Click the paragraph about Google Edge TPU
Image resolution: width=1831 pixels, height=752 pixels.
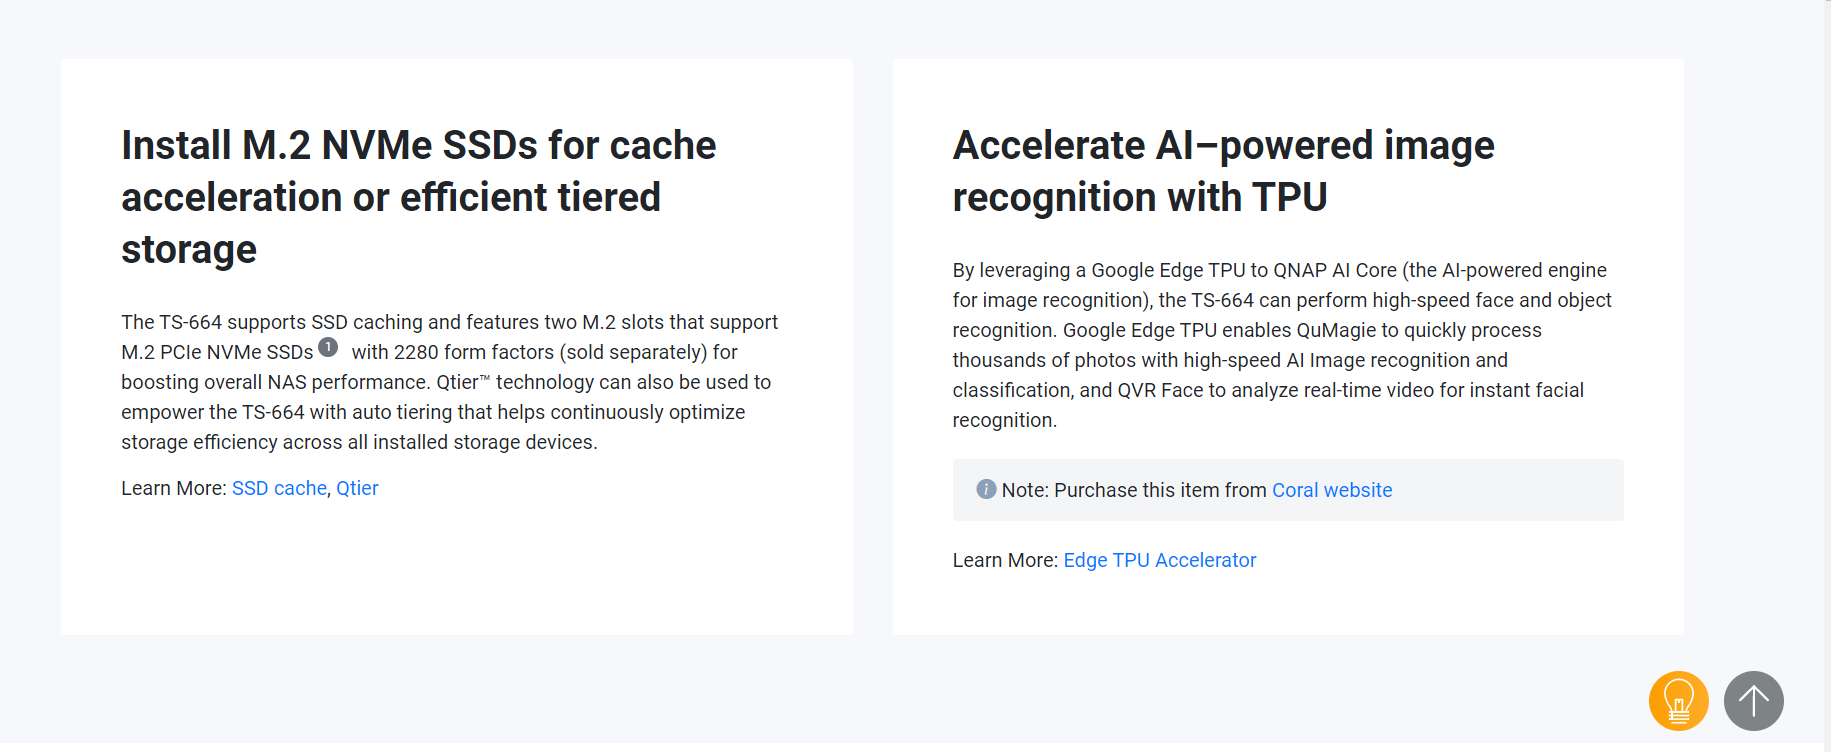[1281, 345]
